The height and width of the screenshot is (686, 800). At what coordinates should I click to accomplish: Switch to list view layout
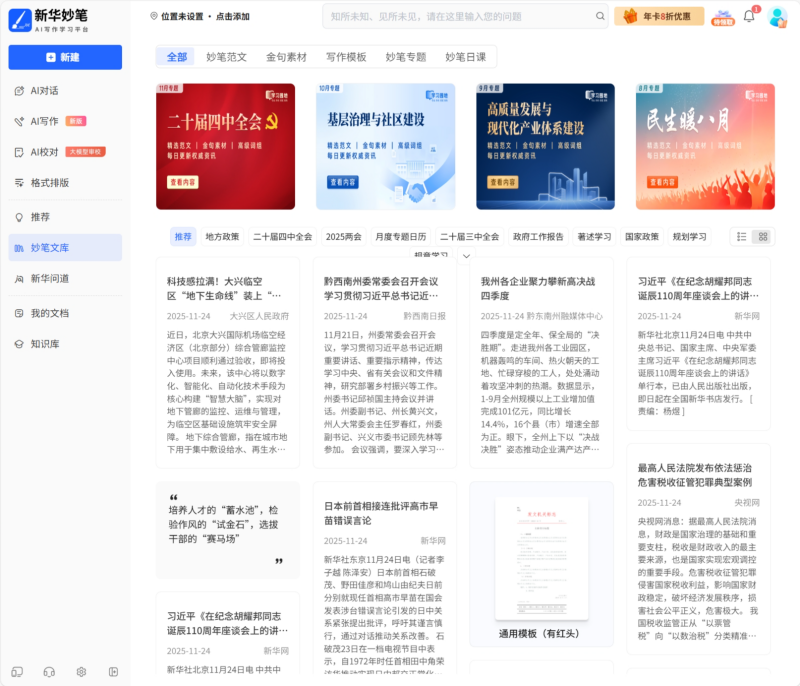(x=742, y=237)
